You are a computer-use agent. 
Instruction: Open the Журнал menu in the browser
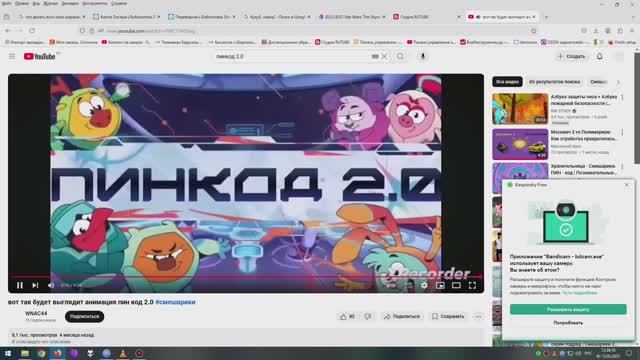click(x=51, y=3)
